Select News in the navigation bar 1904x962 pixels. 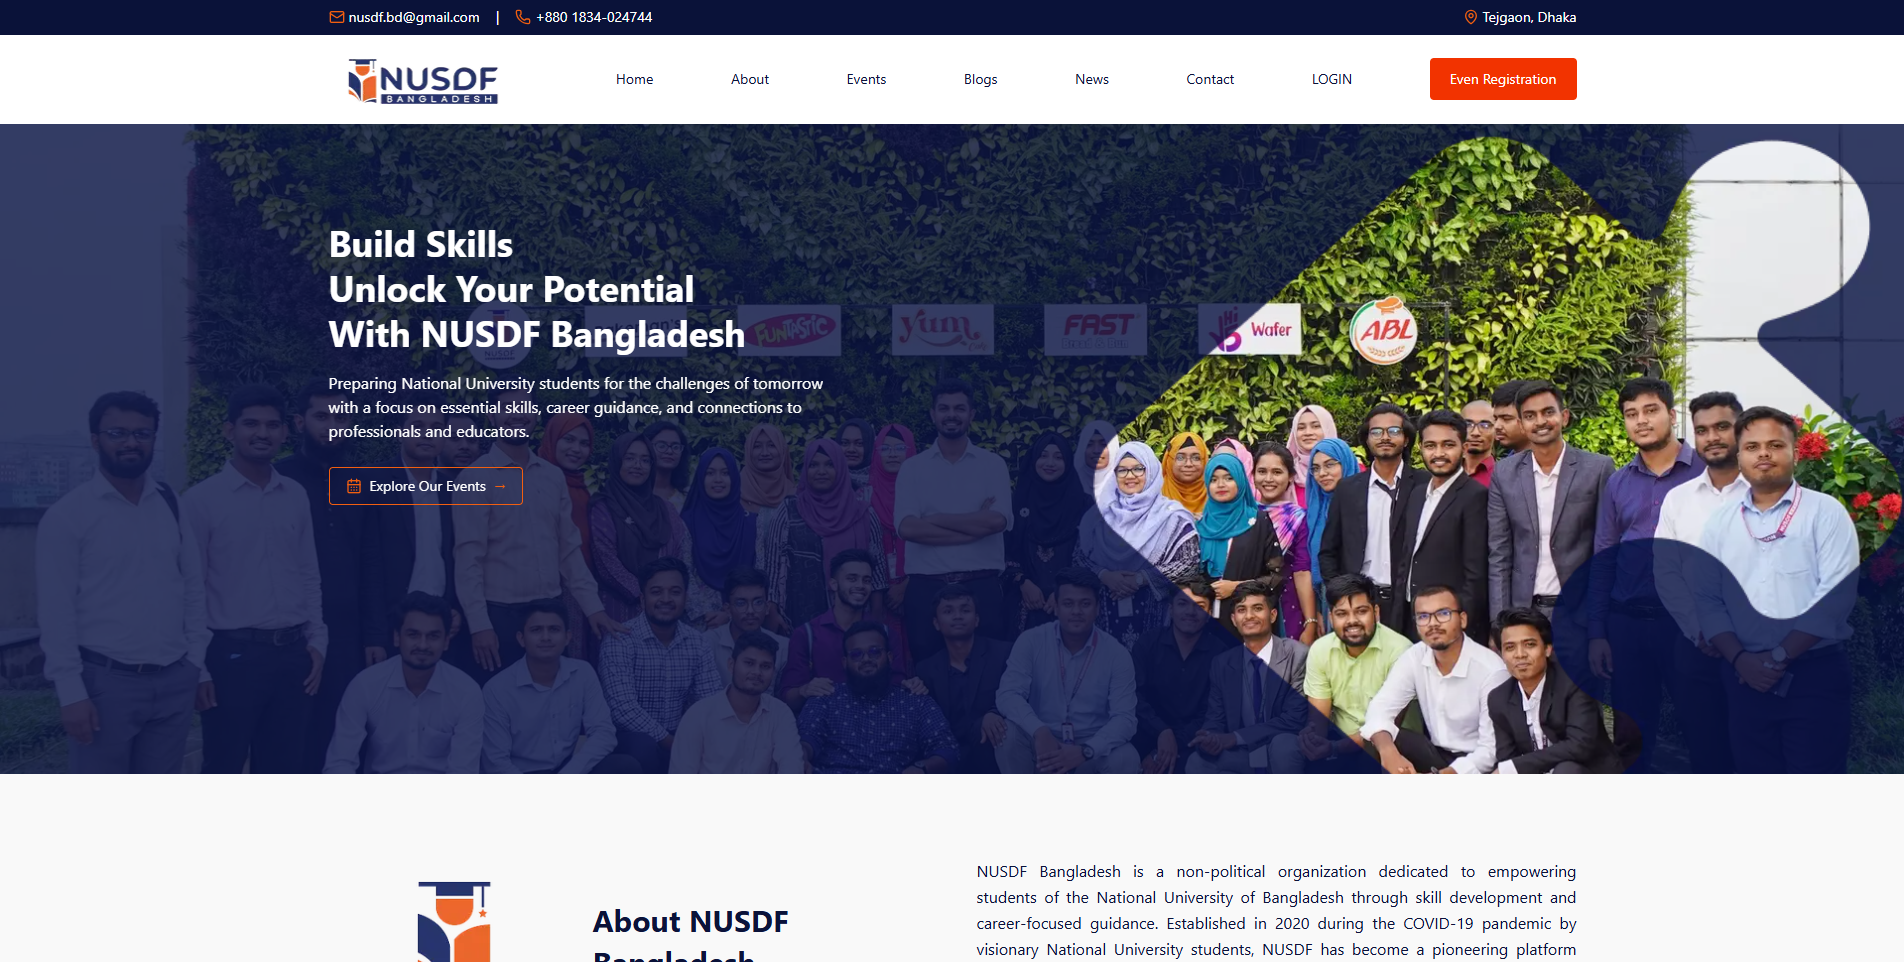click(x=1092, y=79)
